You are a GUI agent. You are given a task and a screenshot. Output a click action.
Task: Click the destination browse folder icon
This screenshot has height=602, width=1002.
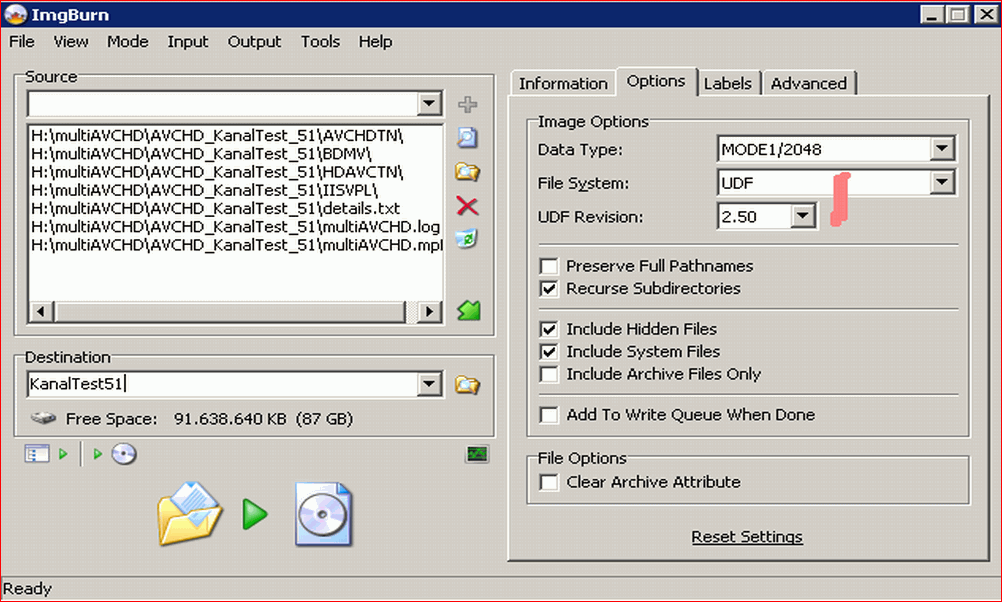coord(466,384)
